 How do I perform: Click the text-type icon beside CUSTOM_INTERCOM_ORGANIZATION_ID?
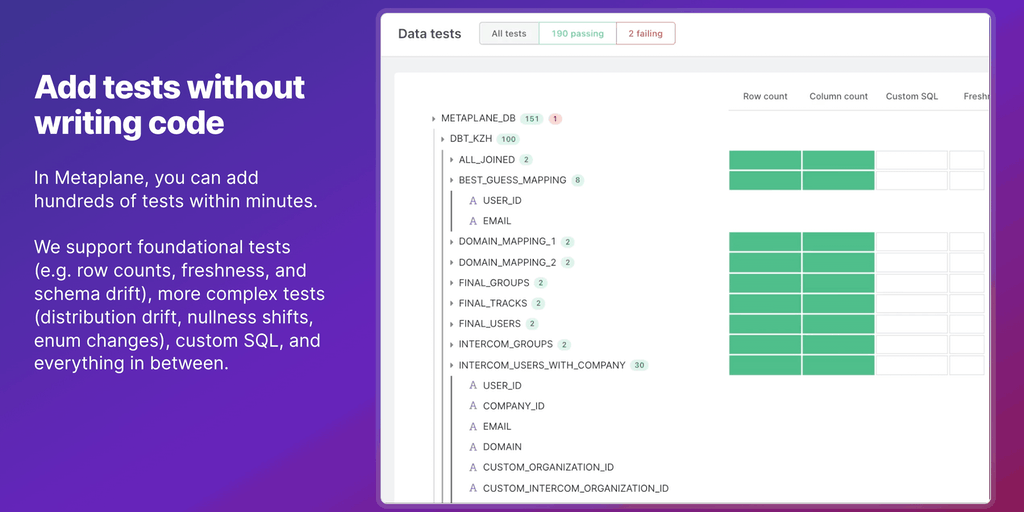(x=473, y=489)
